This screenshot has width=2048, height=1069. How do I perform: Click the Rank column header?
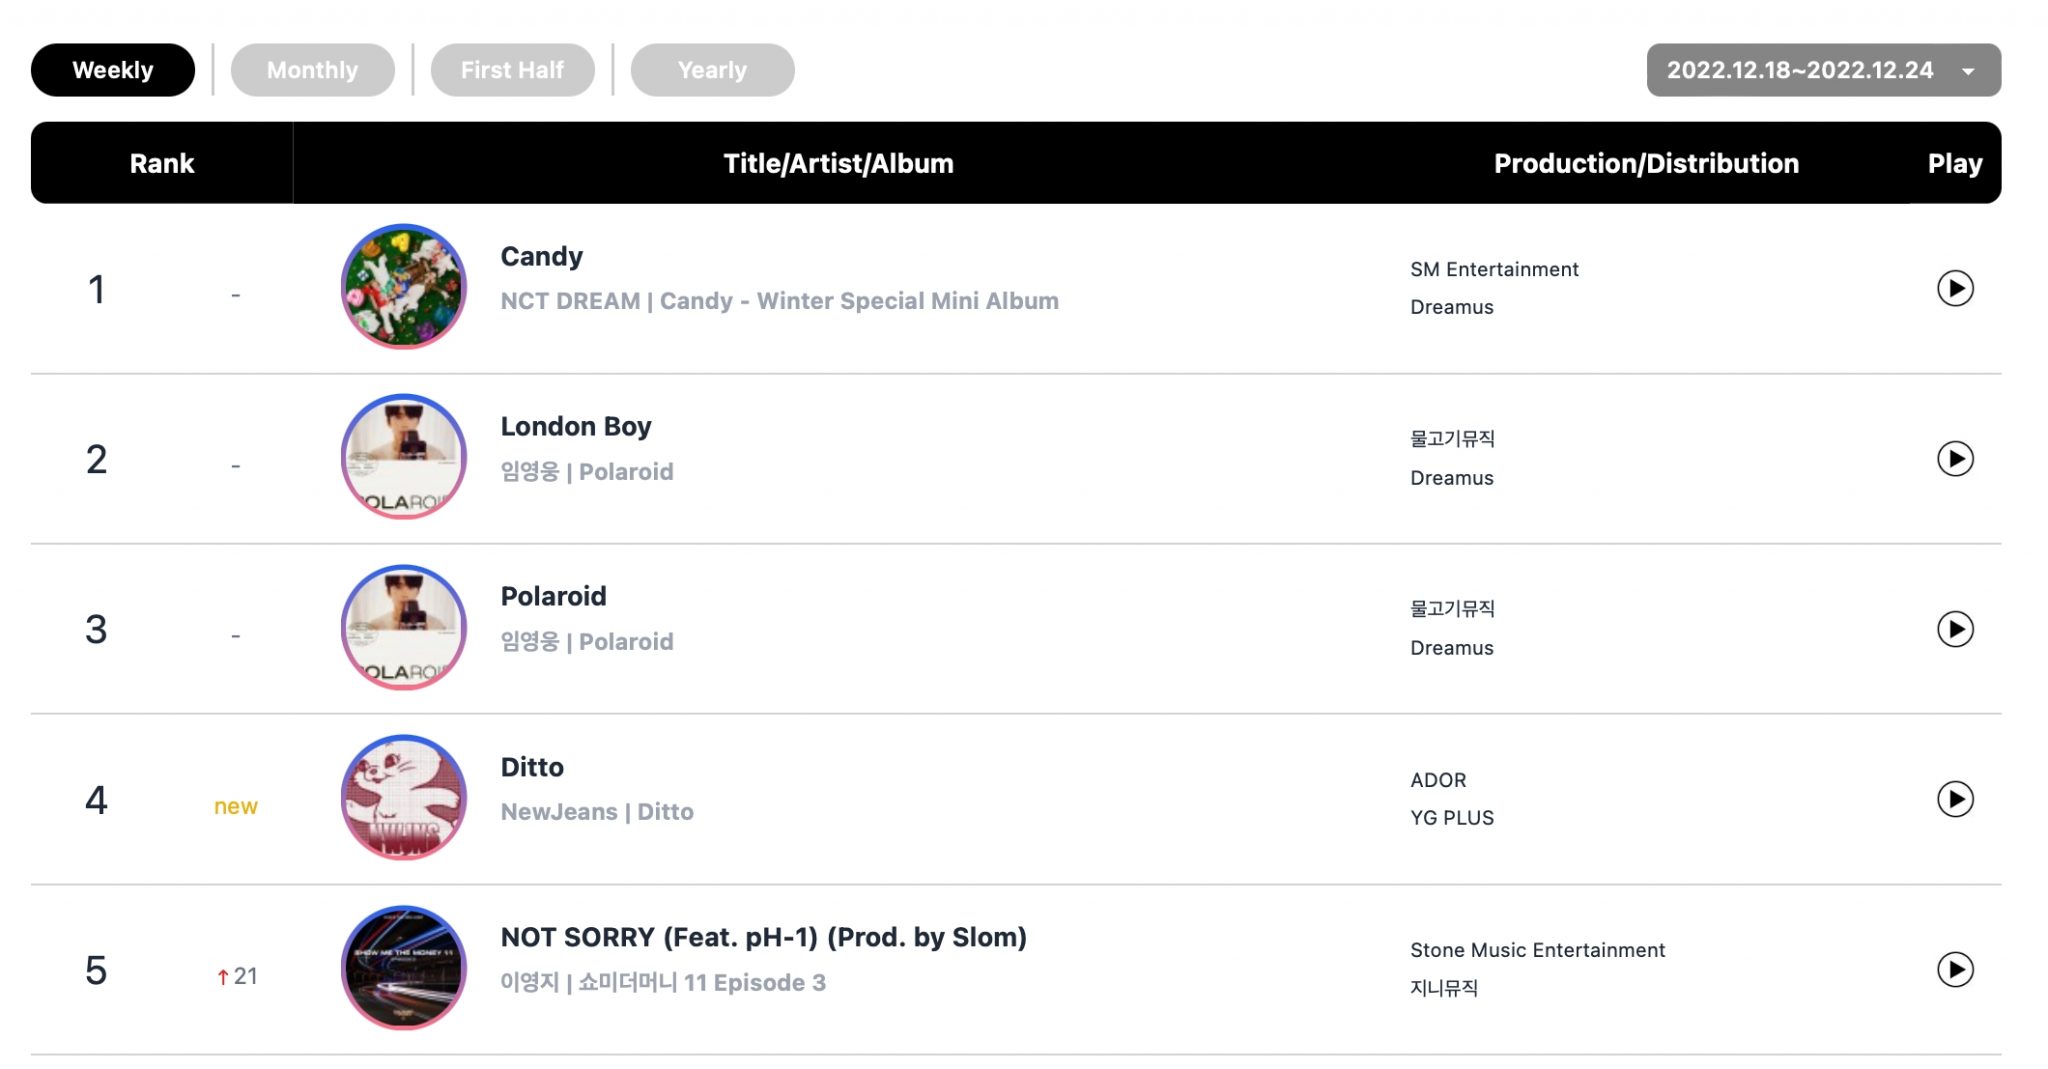click(x=162, y=164)
